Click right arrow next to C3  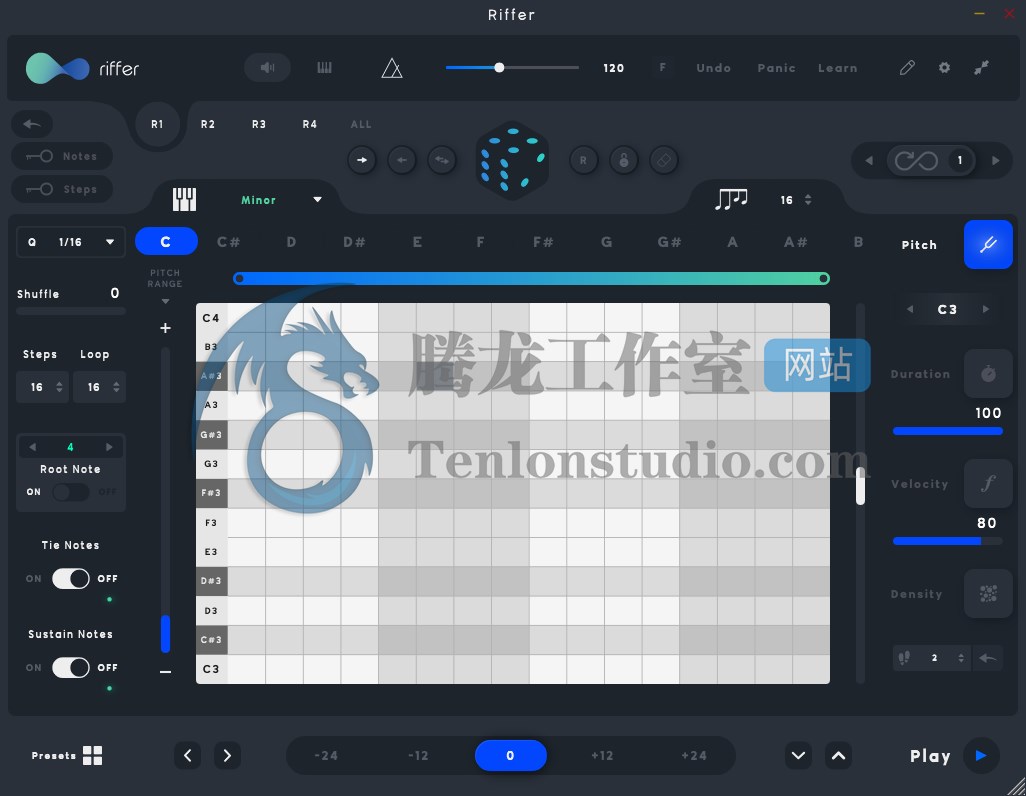point(985,309)
